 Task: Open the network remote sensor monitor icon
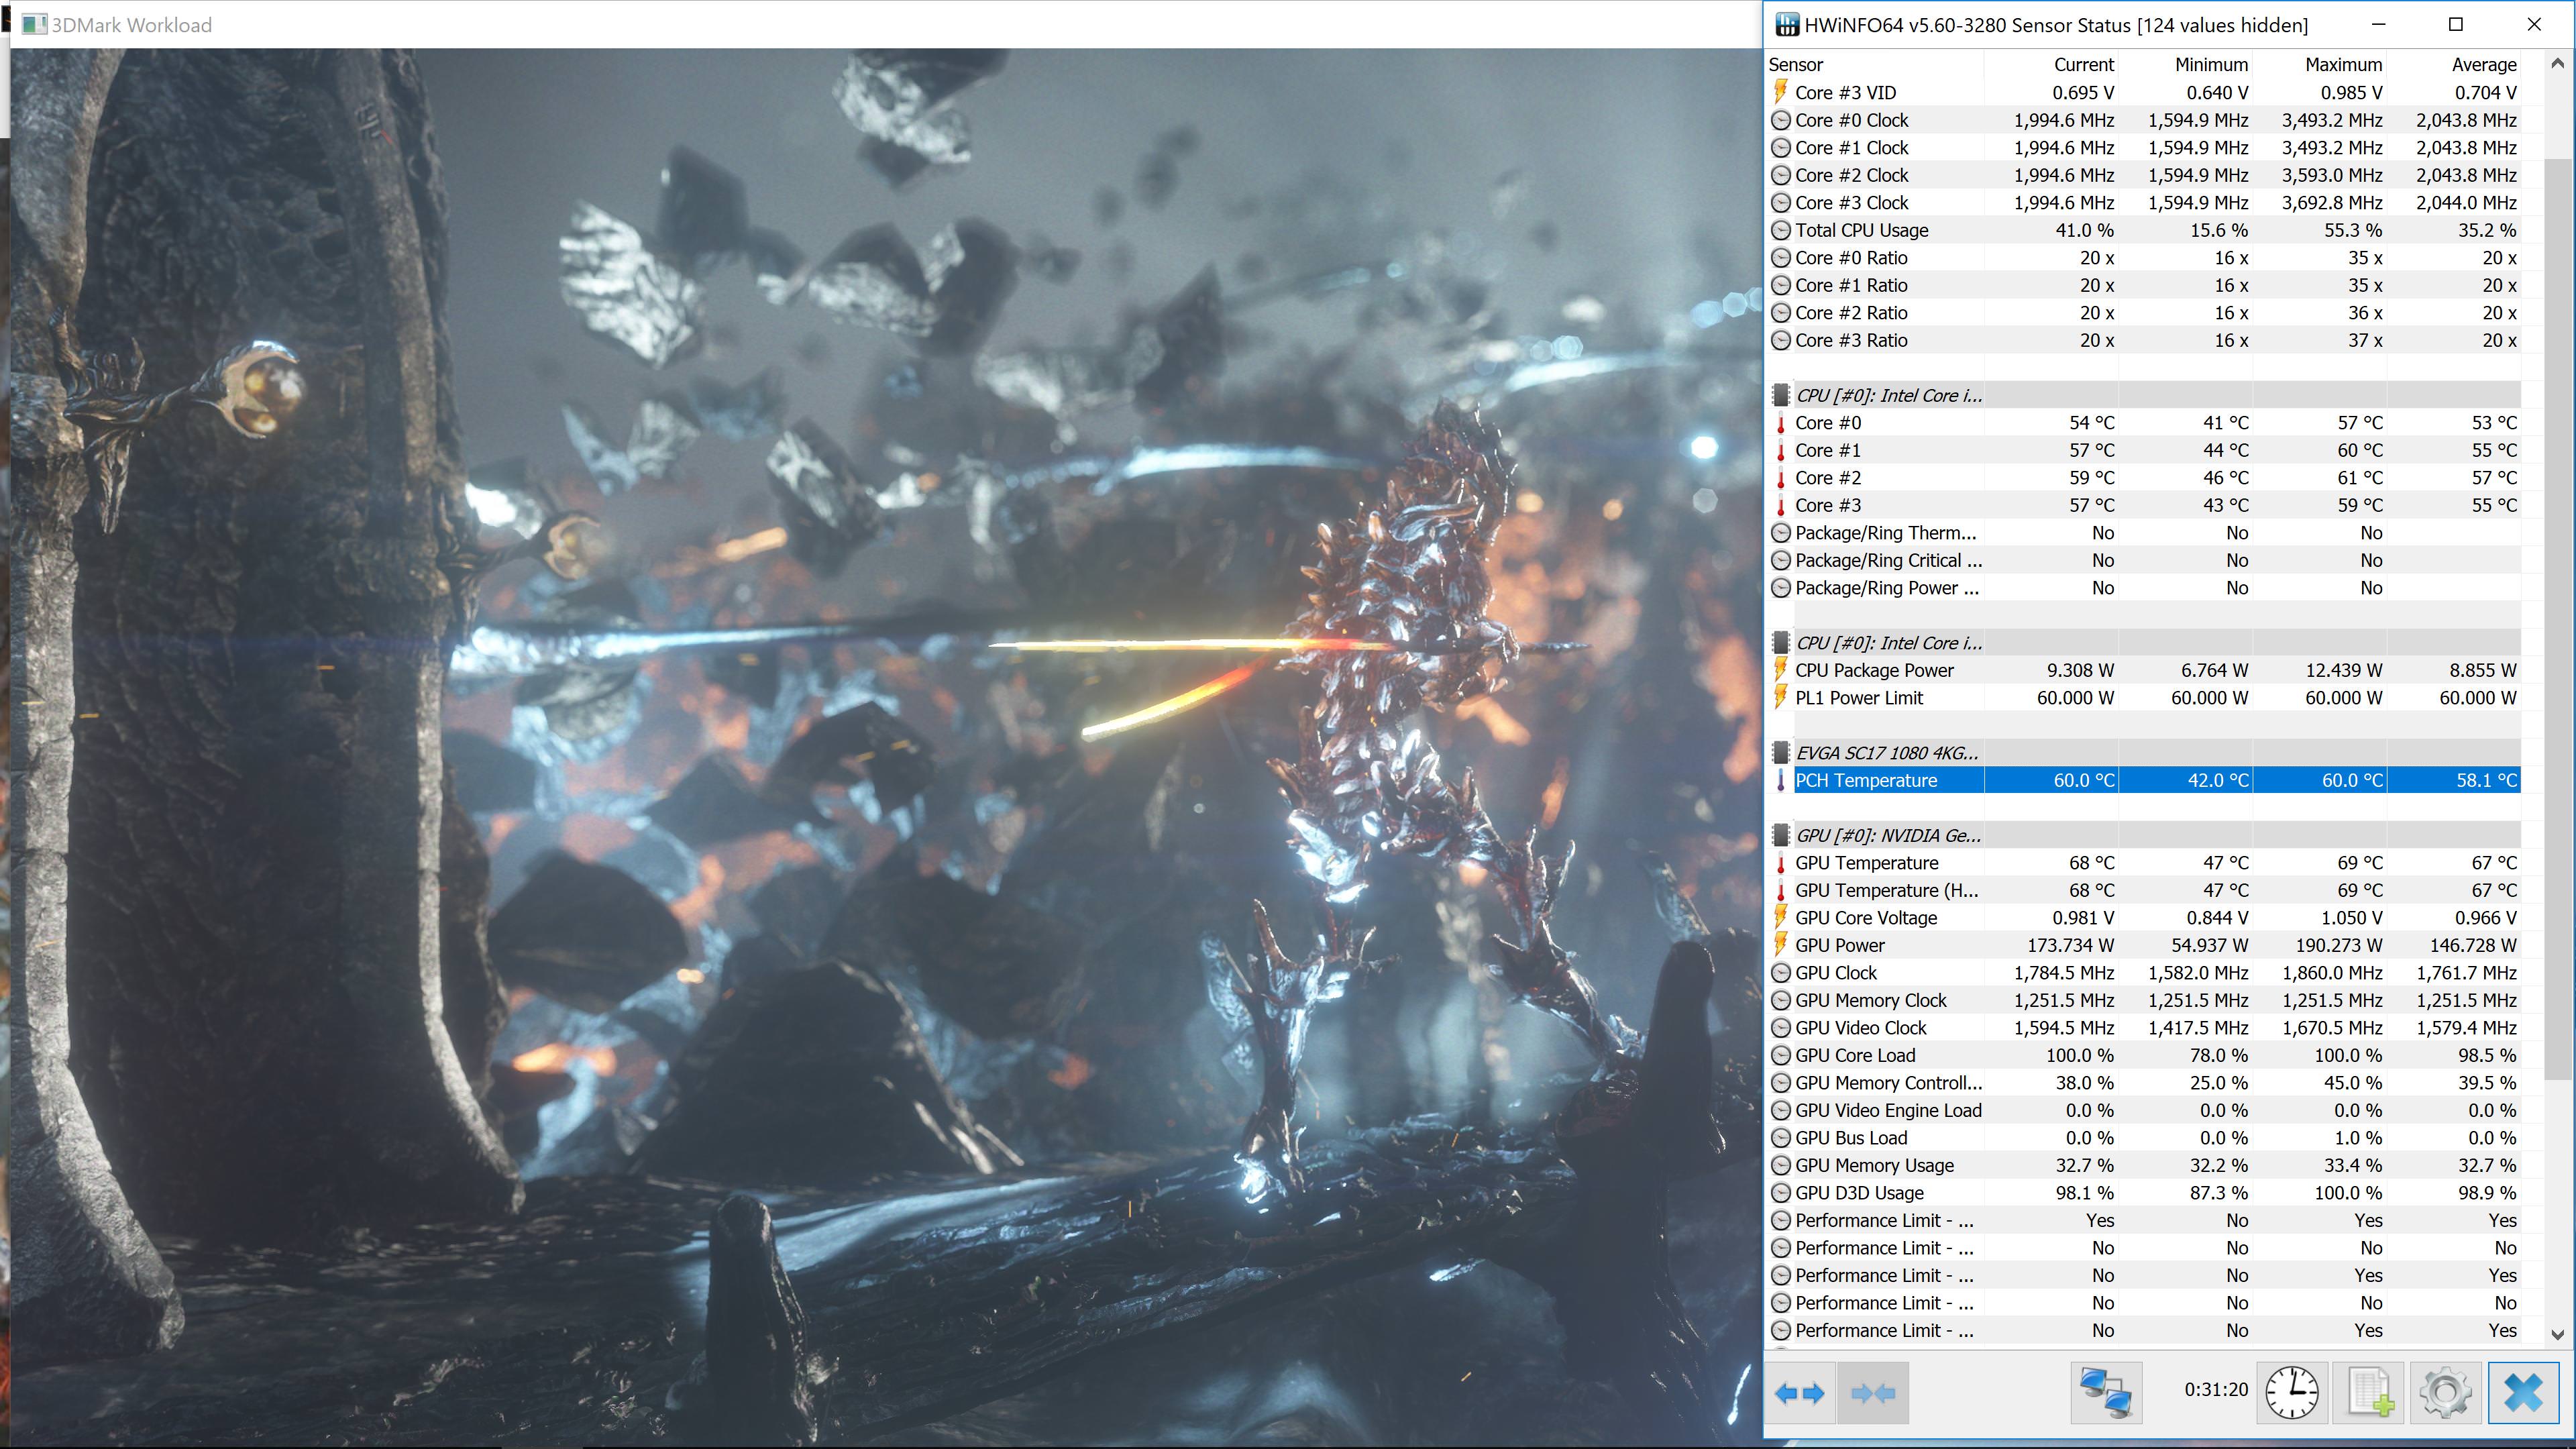(2105, 1392)
